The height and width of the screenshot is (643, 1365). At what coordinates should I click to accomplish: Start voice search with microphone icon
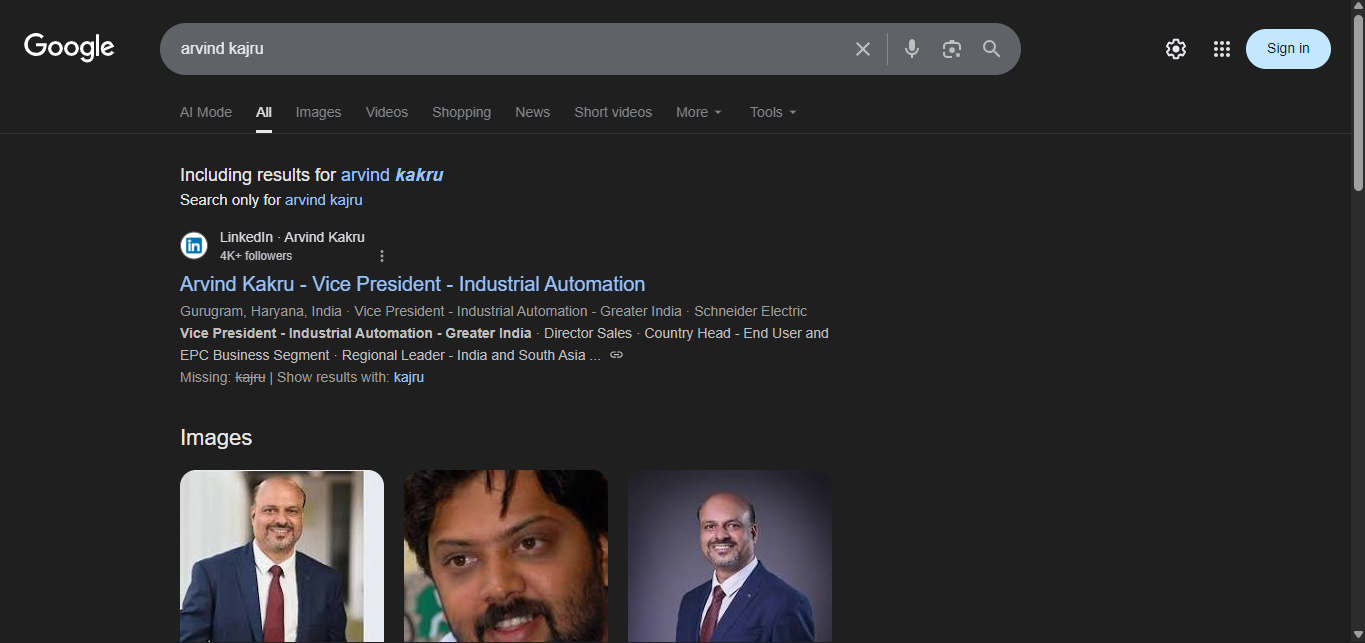[x=911, y=49]
